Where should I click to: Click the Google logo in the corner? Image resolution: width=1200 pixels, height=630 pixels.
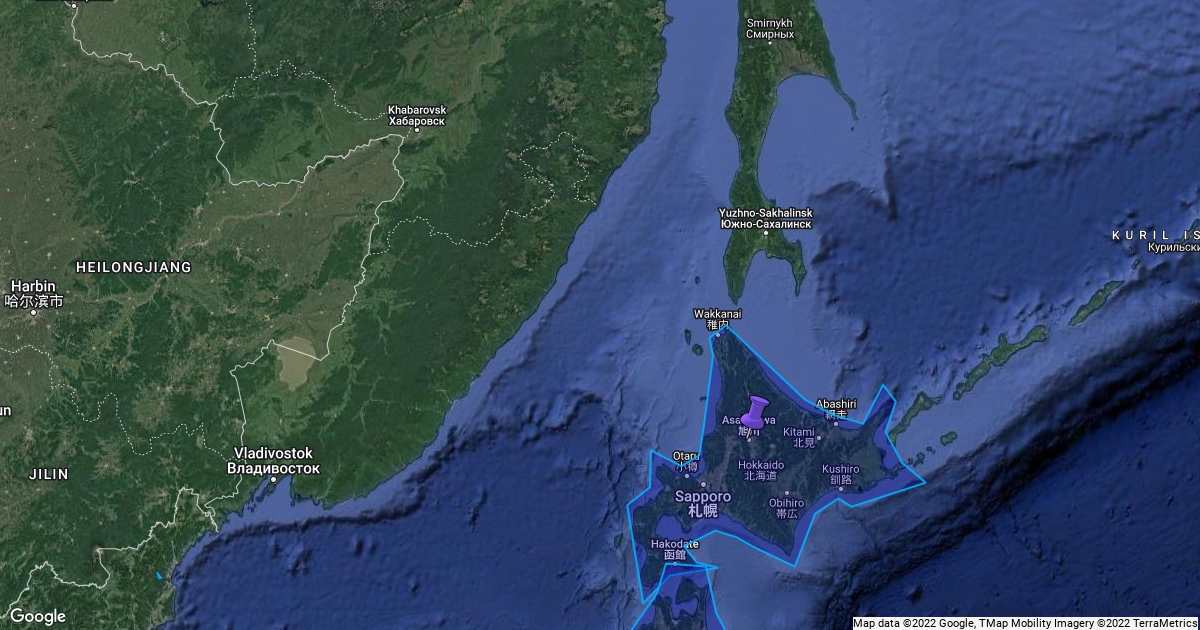[x=37, y=616]
